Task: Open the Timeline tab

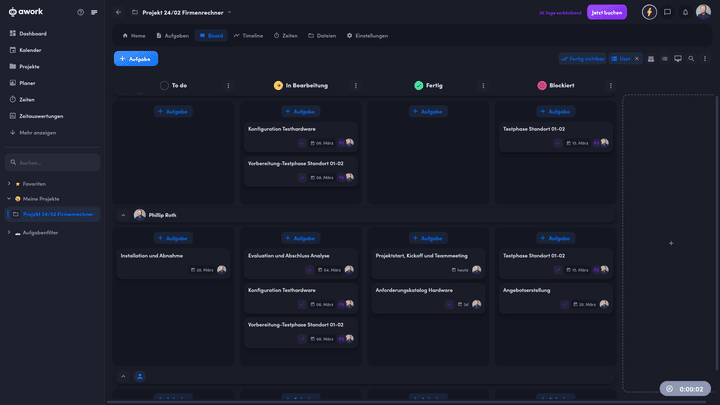Action: pyautogui.click(x=248, y=36)
